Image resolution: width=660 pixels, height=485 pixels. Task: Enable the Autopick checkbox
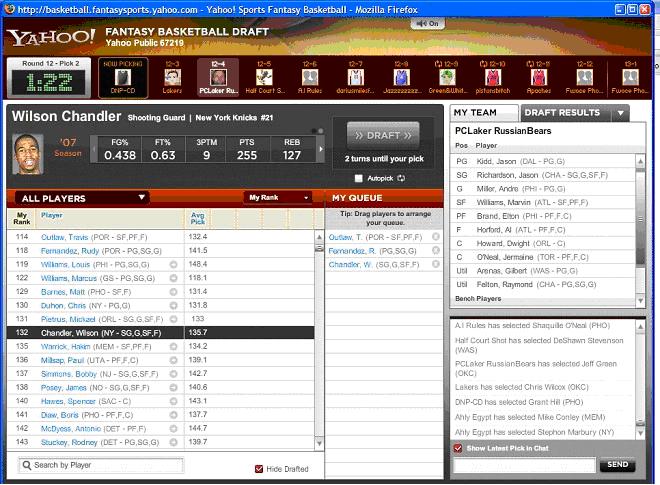coord(359,179)
